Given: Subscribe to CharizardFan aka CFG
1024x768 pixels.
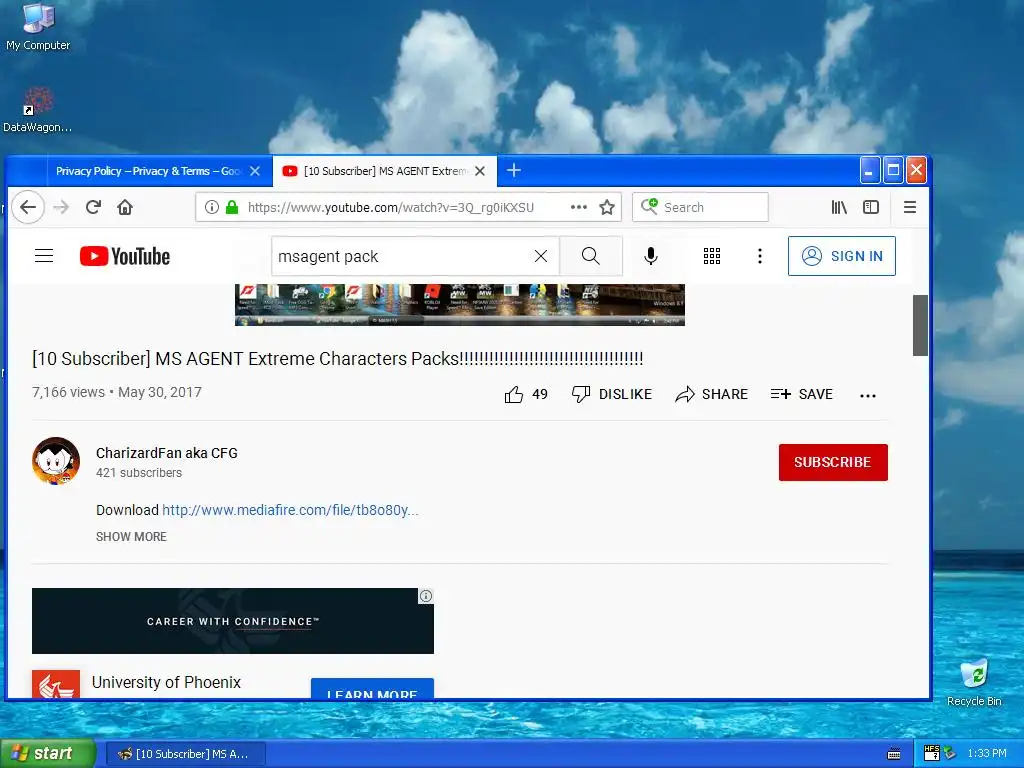Looking at the screenshot, I should click(833, 462).
